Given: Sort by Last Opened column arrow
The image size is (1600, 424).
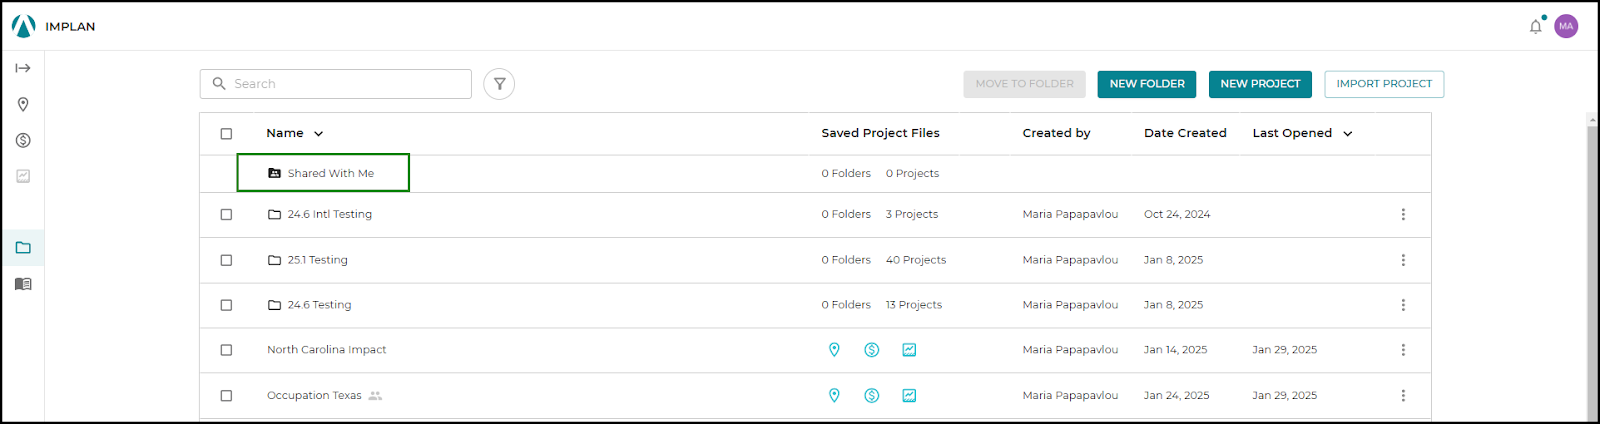Looking at the screenshot, I should [x=1347, y=133].
